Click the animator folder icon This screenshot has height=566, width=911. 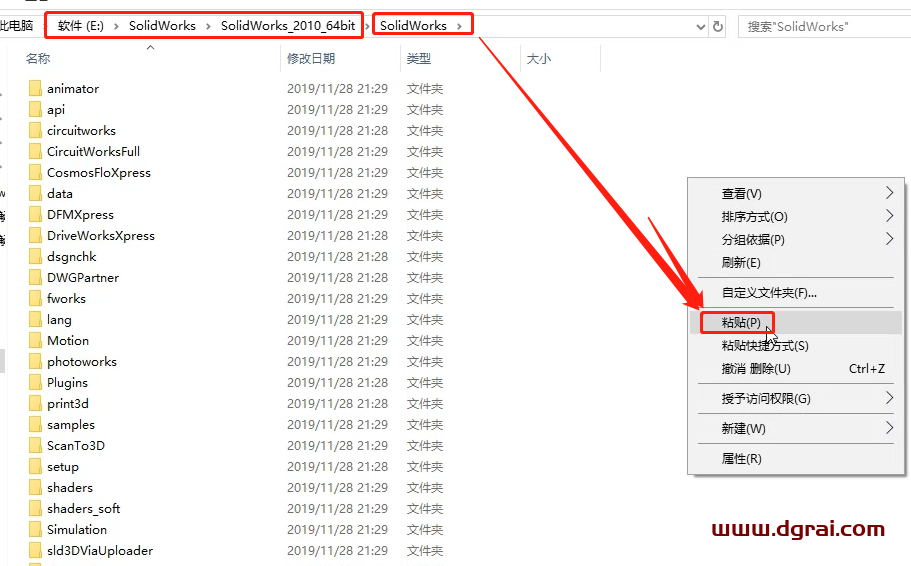click(x=35, y=88)
